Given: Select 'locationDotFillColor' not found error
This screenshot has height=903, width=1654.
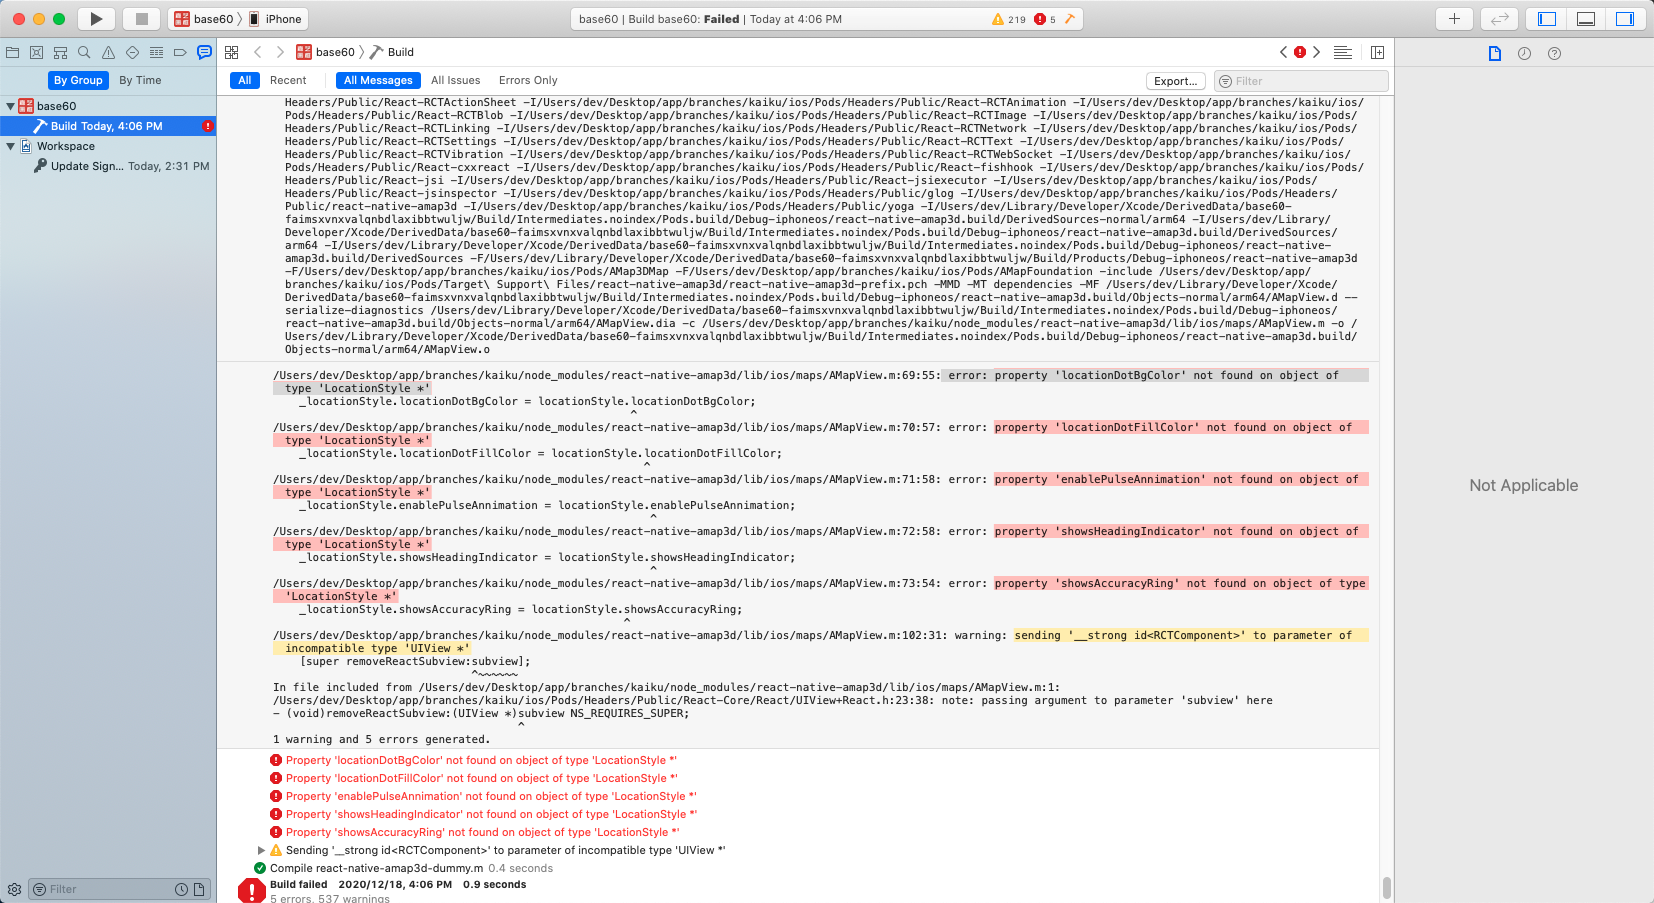Looking at the screenshot, I should pos(474,778).
